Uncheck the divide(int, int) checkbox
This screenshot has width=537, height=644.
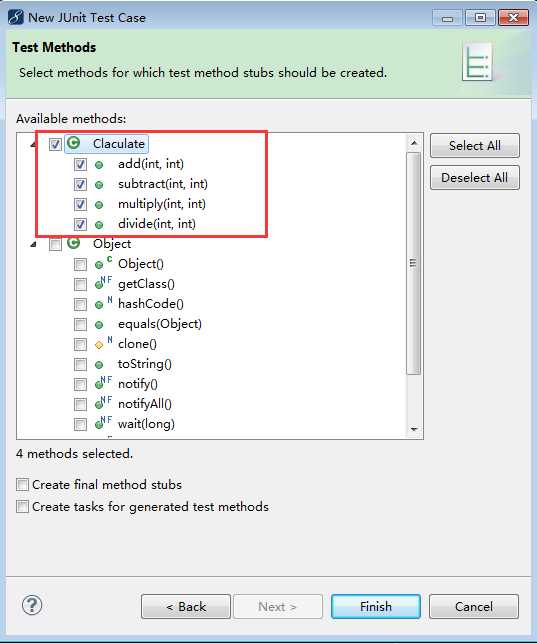[x=80, y=224]
